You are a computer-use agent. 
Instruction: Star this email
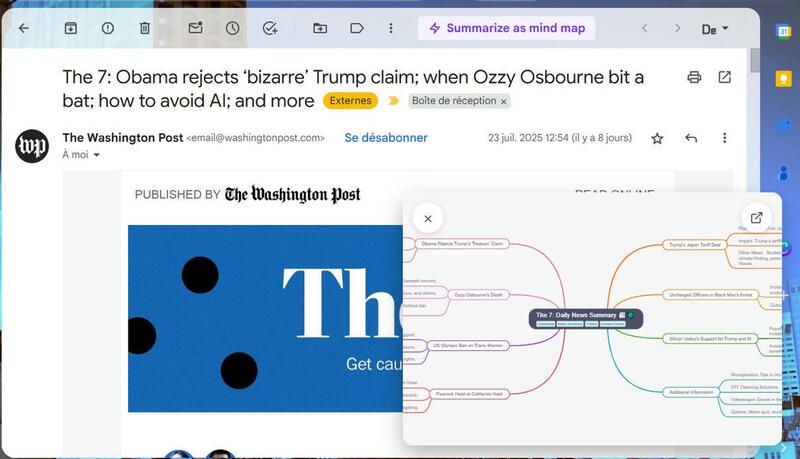click(657, 138)
